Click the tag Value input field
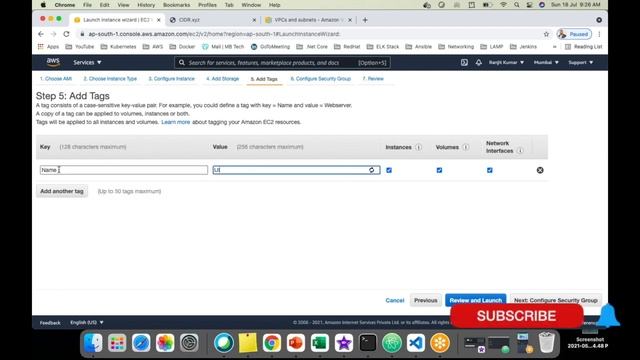640x360 pixels. pyautogui.click(x=296, y=170)
